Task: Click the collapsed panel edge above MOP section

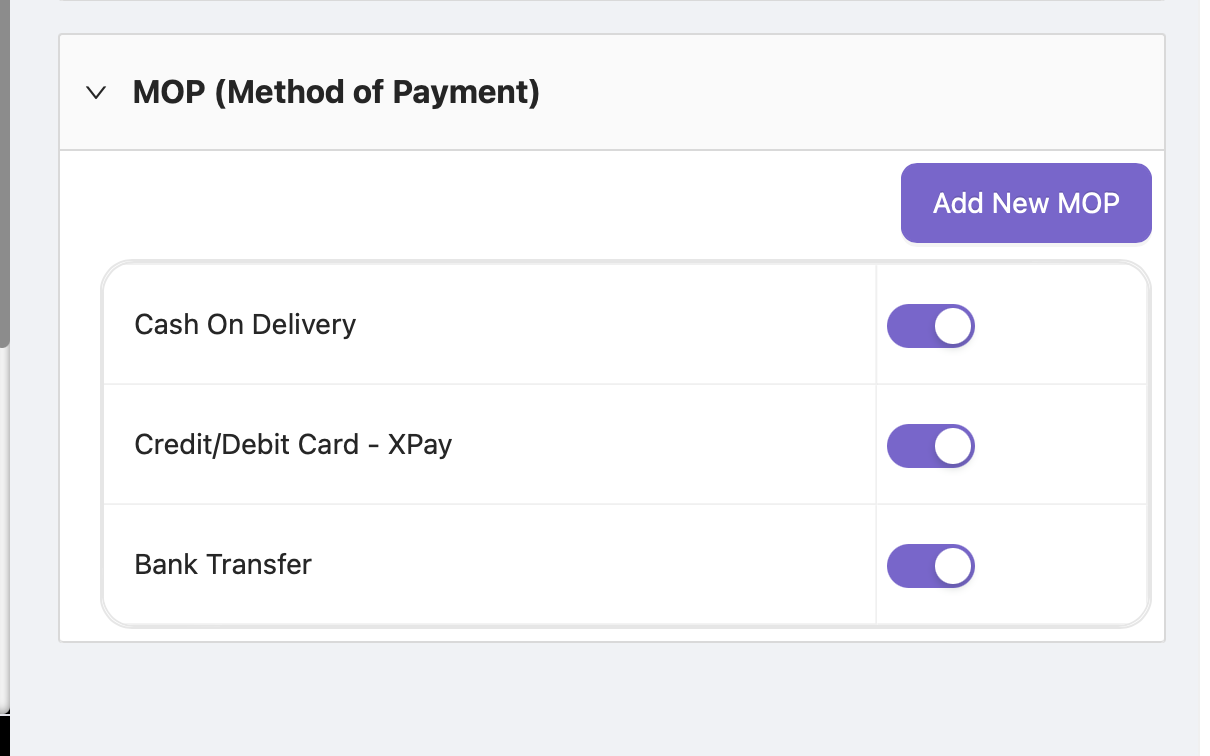Action: (x=612, y=1)
